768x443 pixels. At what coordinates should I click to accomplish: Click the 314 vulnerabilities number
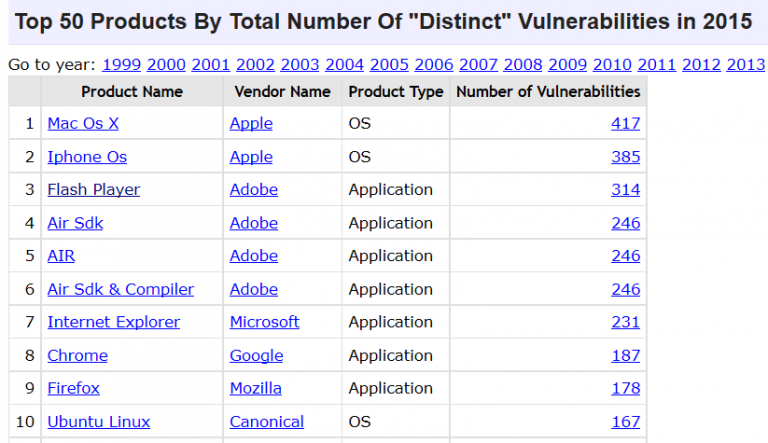625,190
